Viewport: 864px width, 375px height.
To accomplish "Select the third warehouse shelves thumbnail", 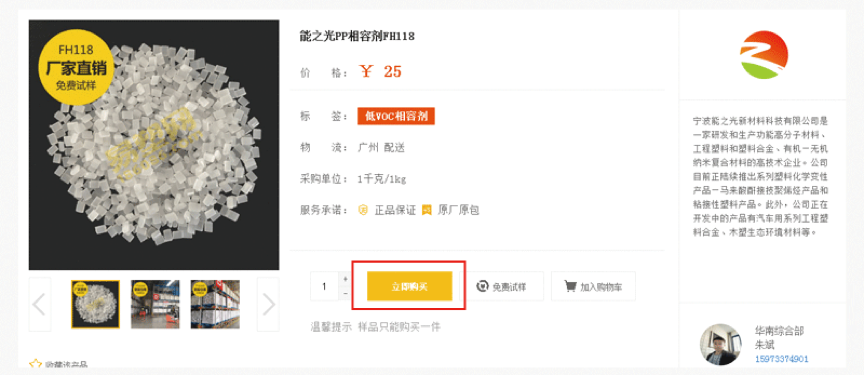I will (215, 305).
